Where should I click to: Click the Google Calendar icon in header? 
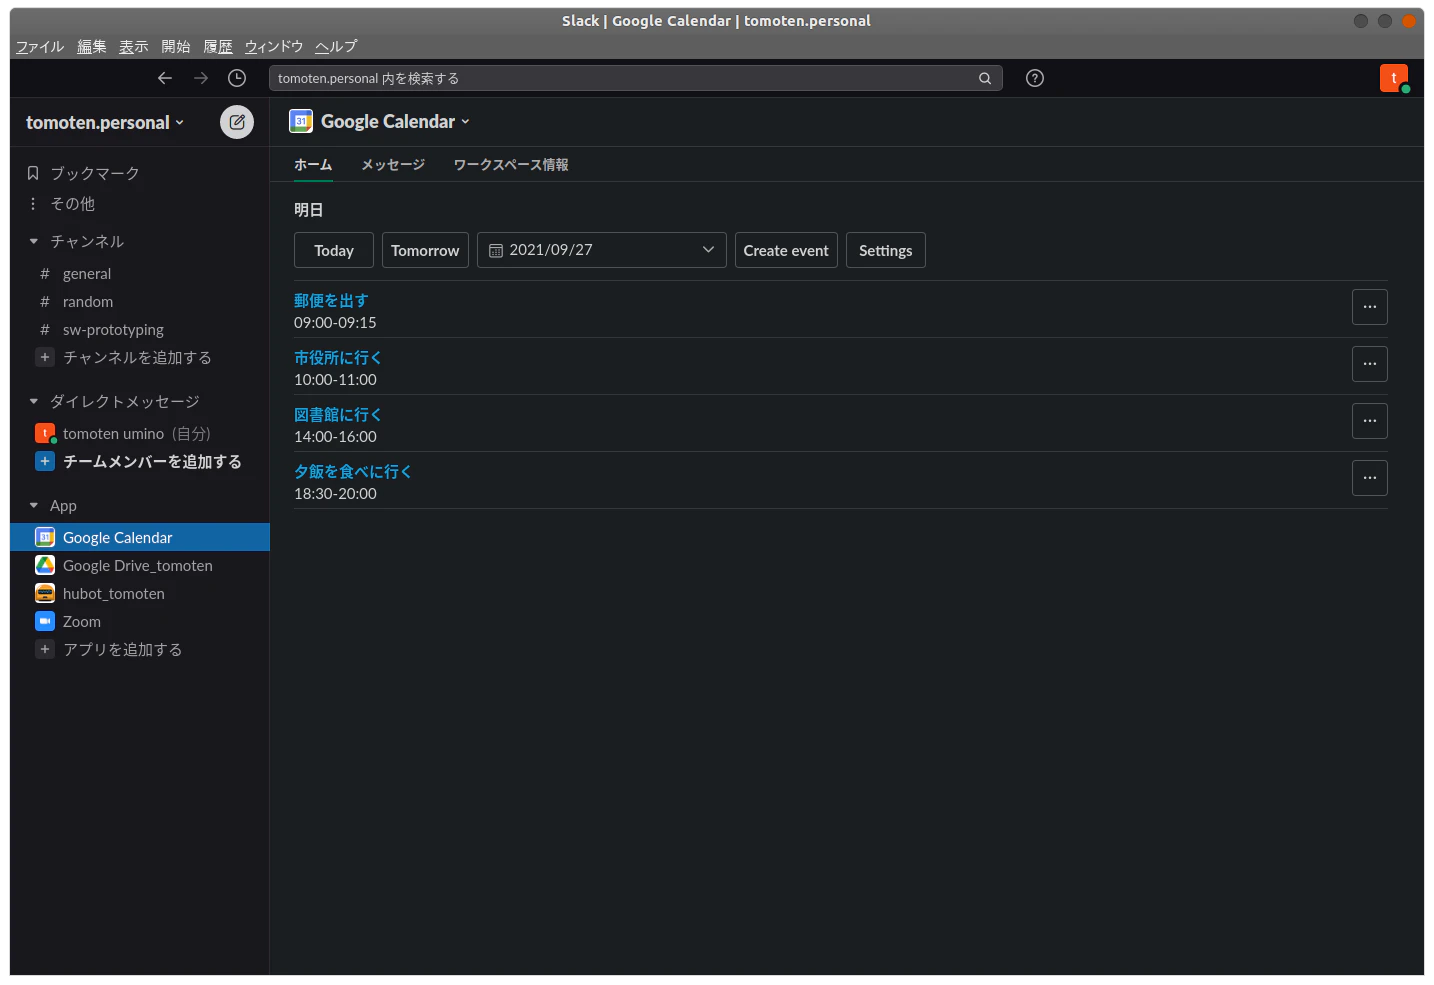(301, 121)
